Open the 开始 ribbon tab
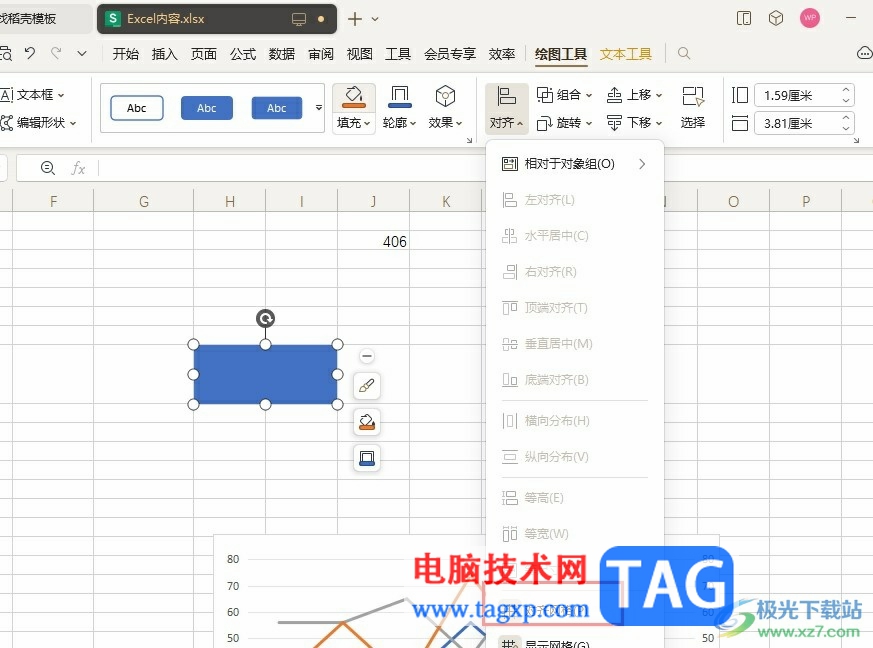This screenshot has height=648, width=873. coord(125,54)
